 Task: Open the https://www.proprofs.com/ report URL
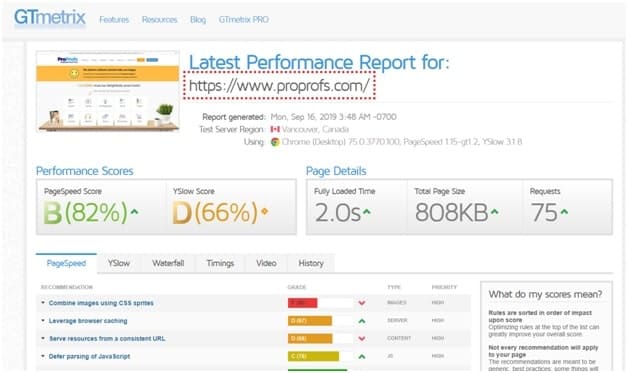pyautogui.click(x=279, y=85)
